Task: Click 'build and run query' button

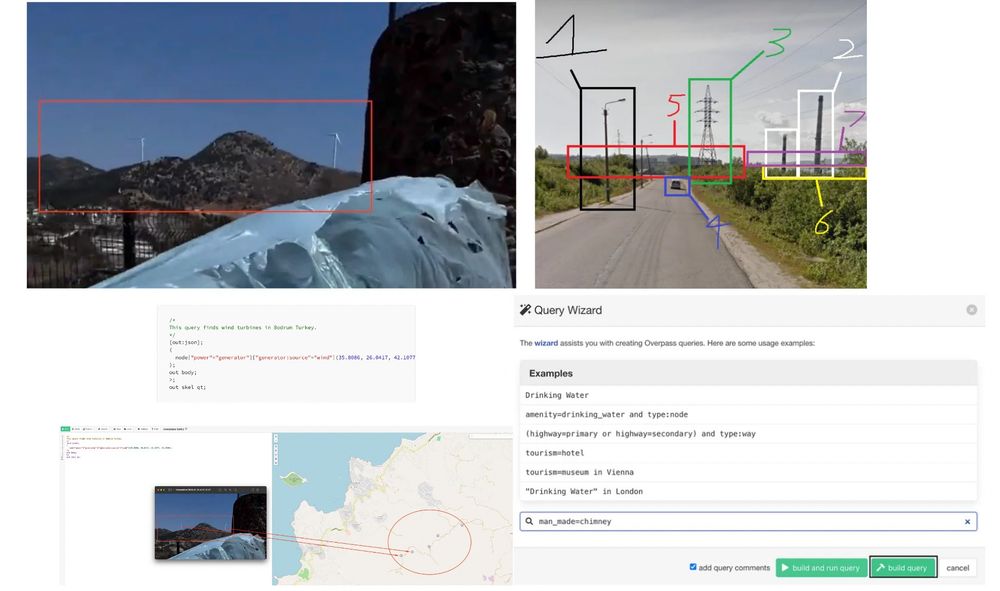Action: point(821,567)
